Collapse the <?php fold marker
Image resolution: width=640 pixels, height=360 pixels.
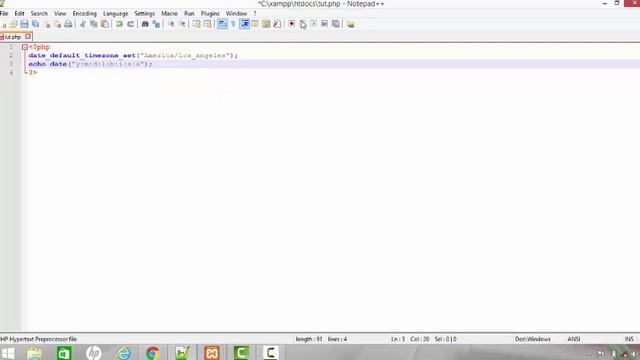pyautogui.click(x=25, y=47)
